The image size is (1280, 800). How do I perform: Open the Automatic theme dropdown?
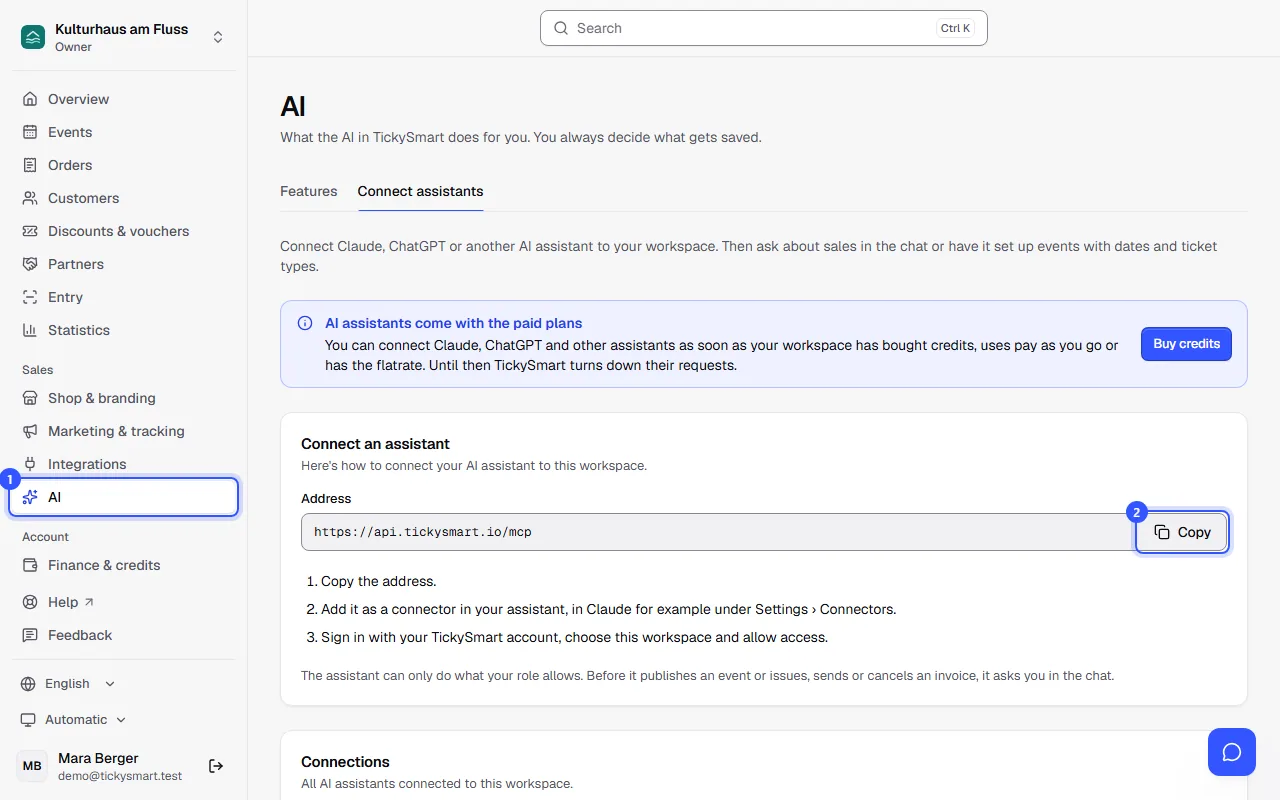tap(74, 720)
